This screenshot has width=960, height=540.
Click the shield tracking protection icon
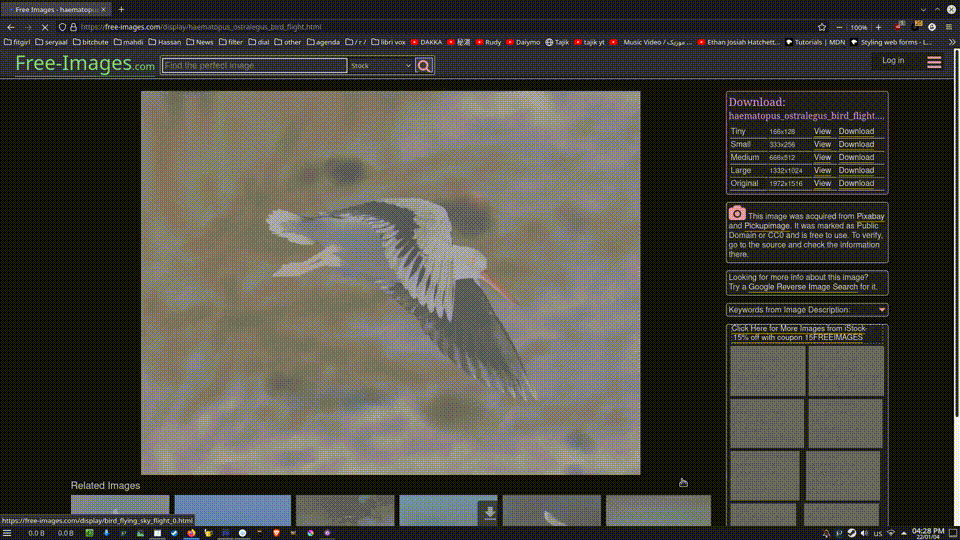(x=62, y=27)
